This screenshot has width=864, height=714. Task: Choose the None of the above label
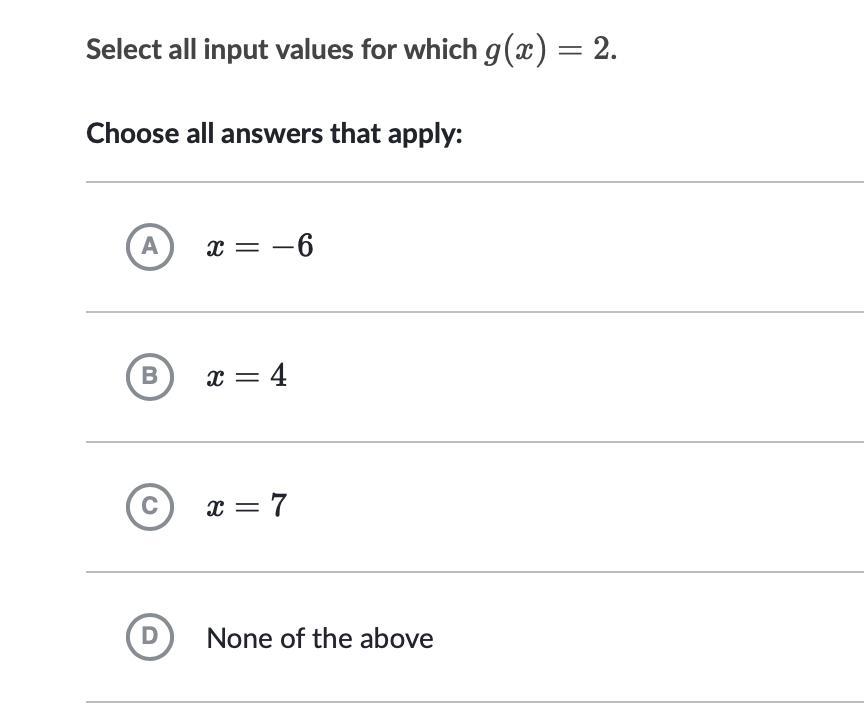click(x=319, y=638)
